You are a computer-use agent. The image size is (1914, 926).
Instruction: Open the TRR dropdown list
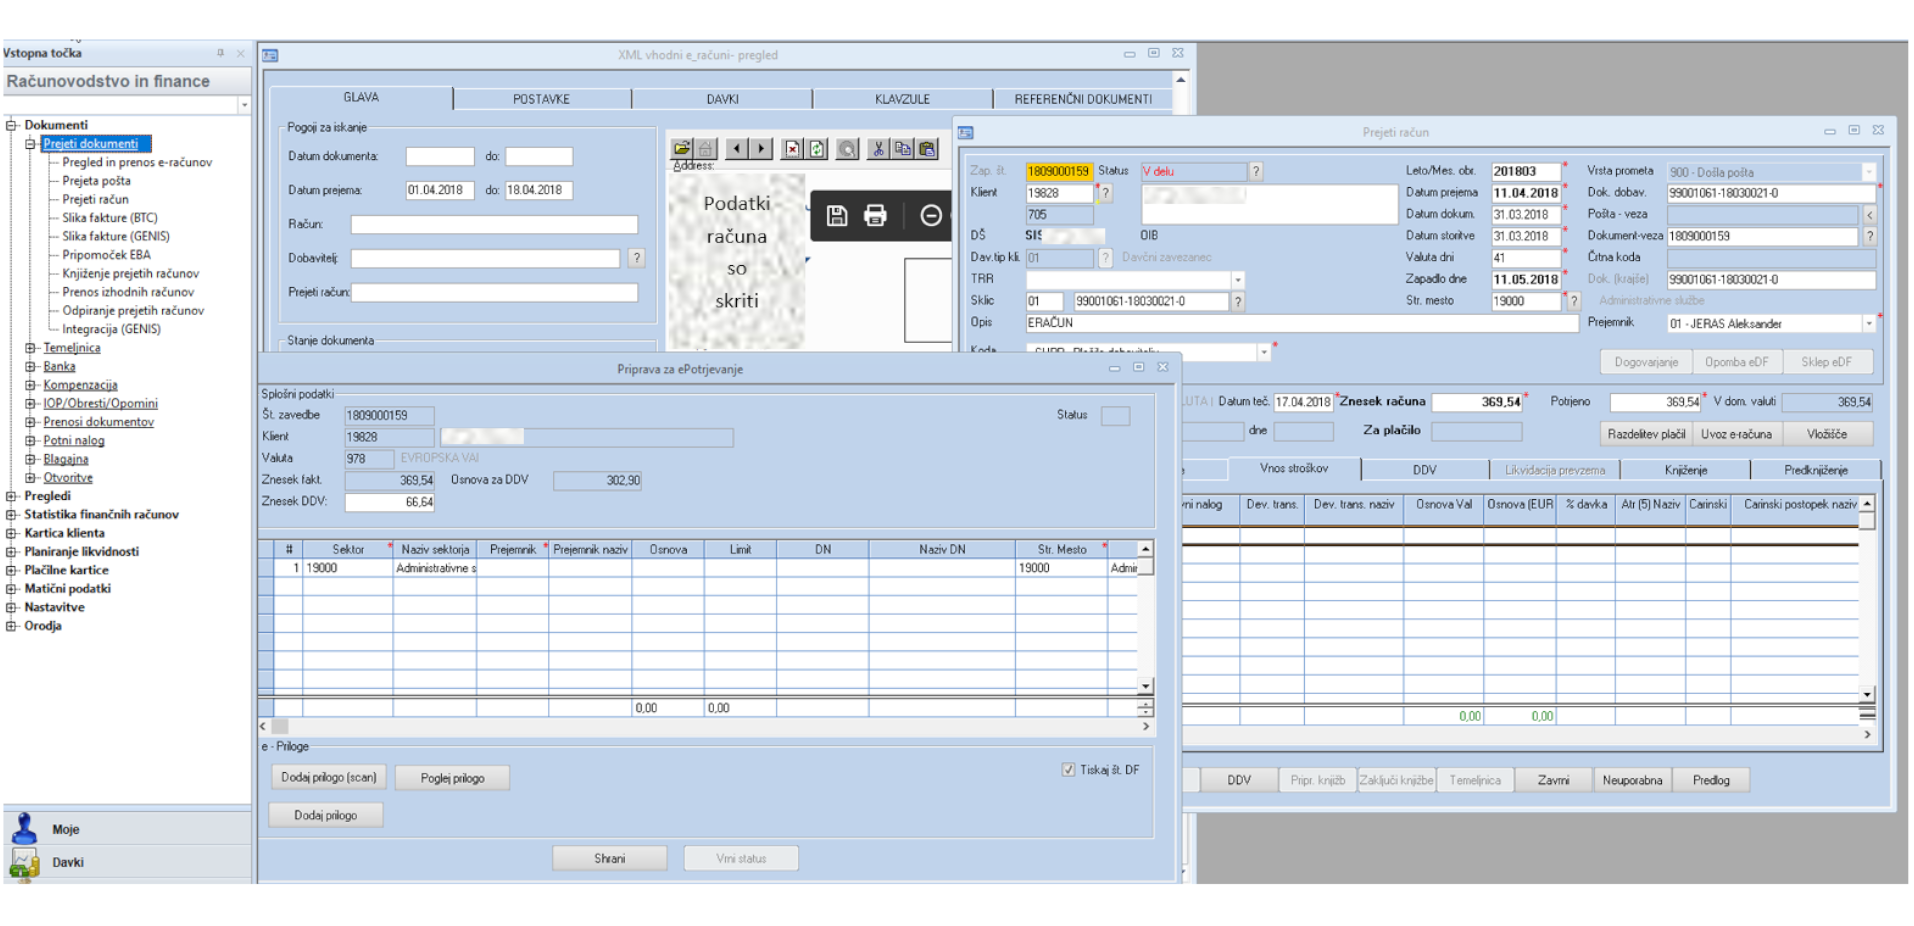pos(1237,280)
